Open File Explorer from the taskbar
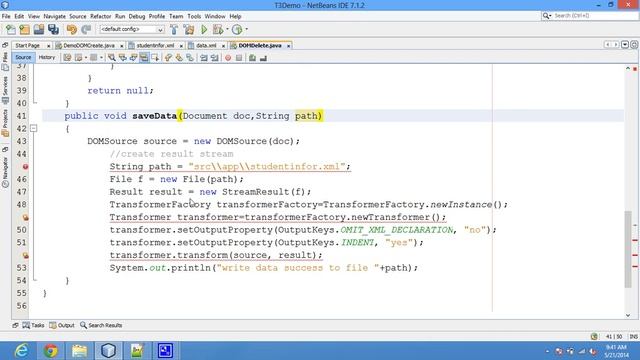 (x=80, y=351)
